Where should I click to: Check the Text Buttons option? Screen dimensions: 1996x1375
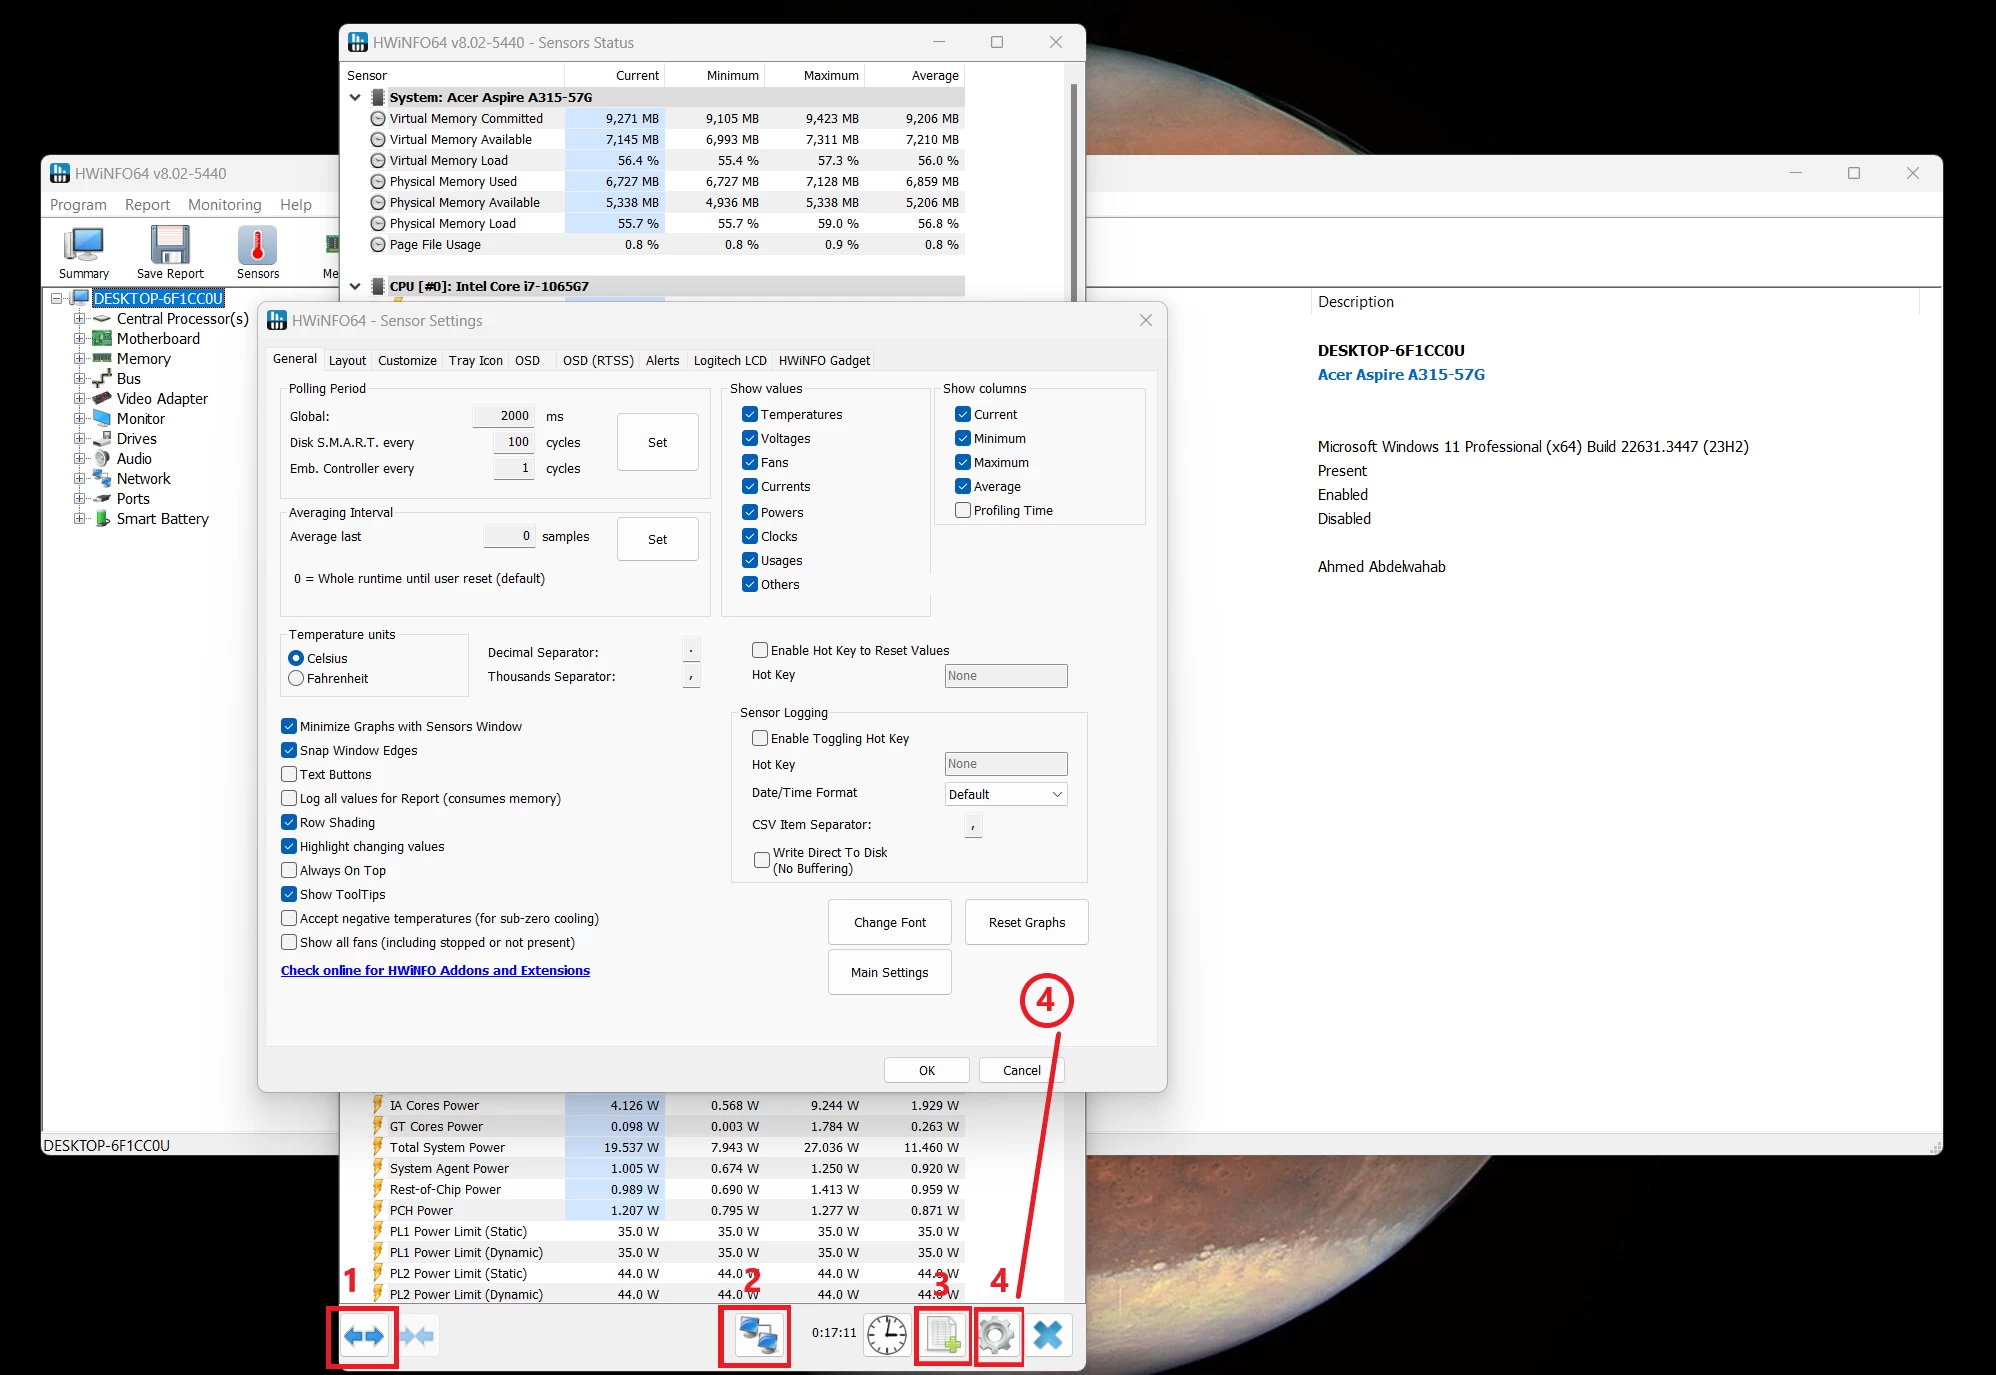tap(289, 774)
